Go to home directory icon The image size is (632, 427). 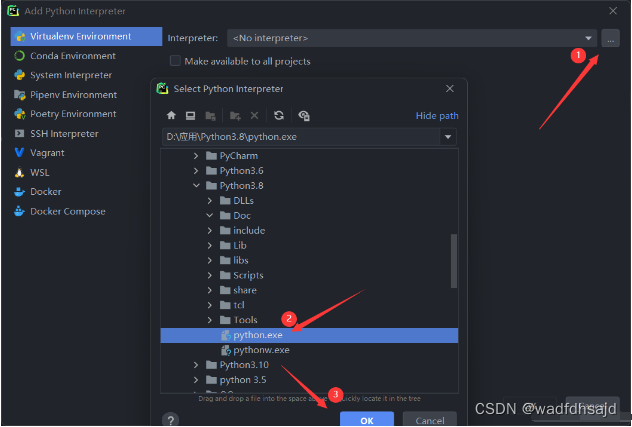pos(171,116)
